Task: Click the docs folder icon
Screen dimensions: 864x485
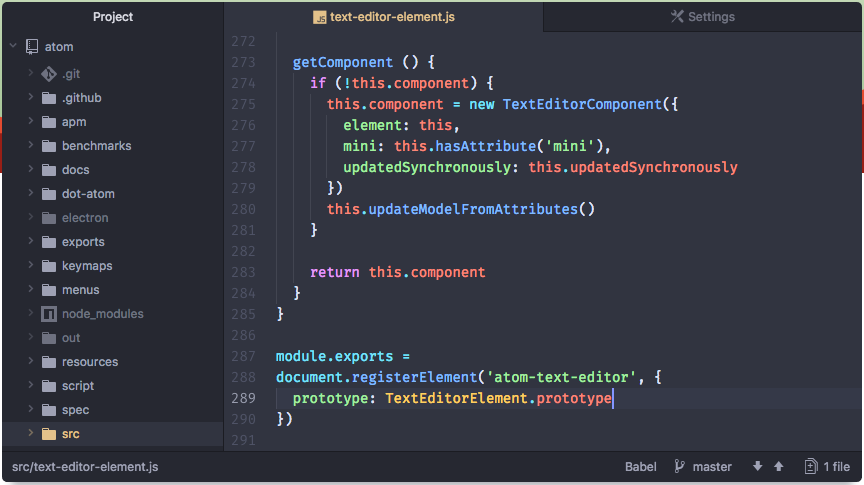Action: pyautogui.click(x=49, y=170)
